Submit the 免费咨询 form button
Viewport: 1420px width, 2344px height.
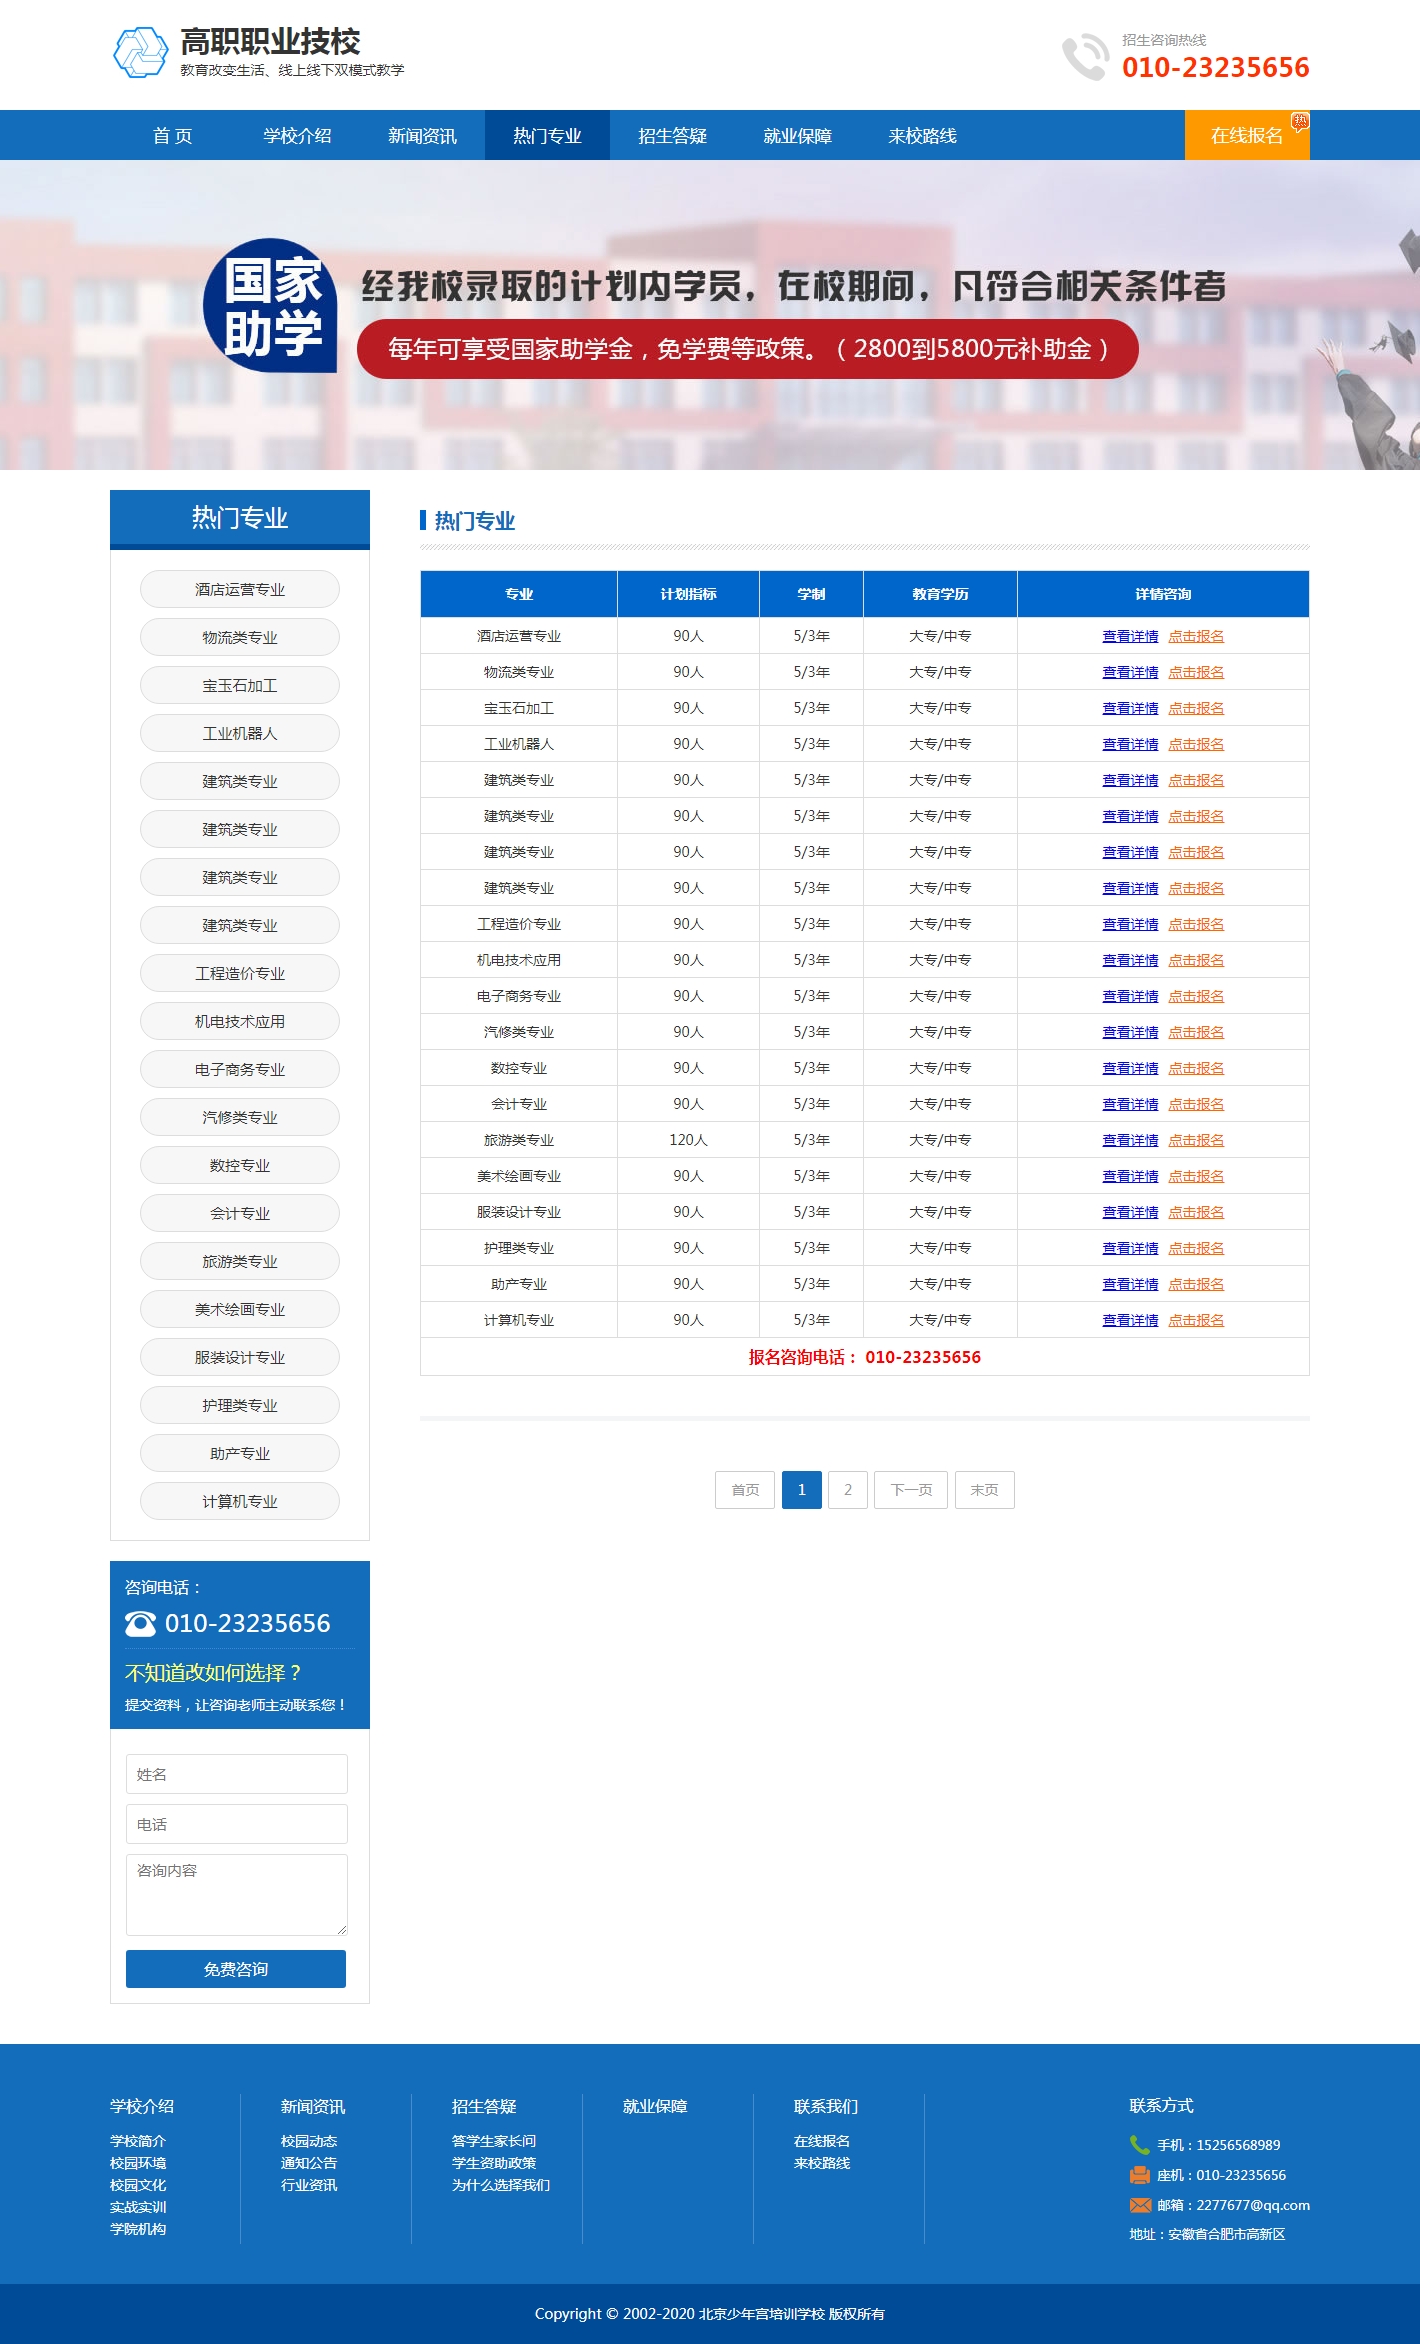[x=236, y=1969]
